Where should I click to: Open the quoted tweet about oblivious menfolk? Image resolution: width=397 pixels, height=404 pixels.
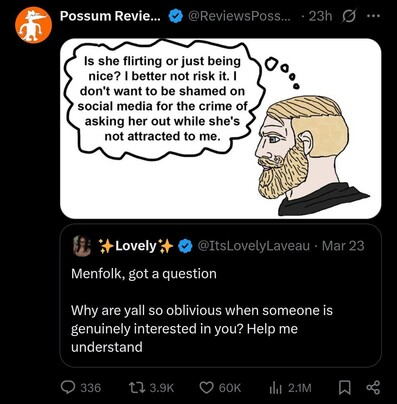click(221, 295)
